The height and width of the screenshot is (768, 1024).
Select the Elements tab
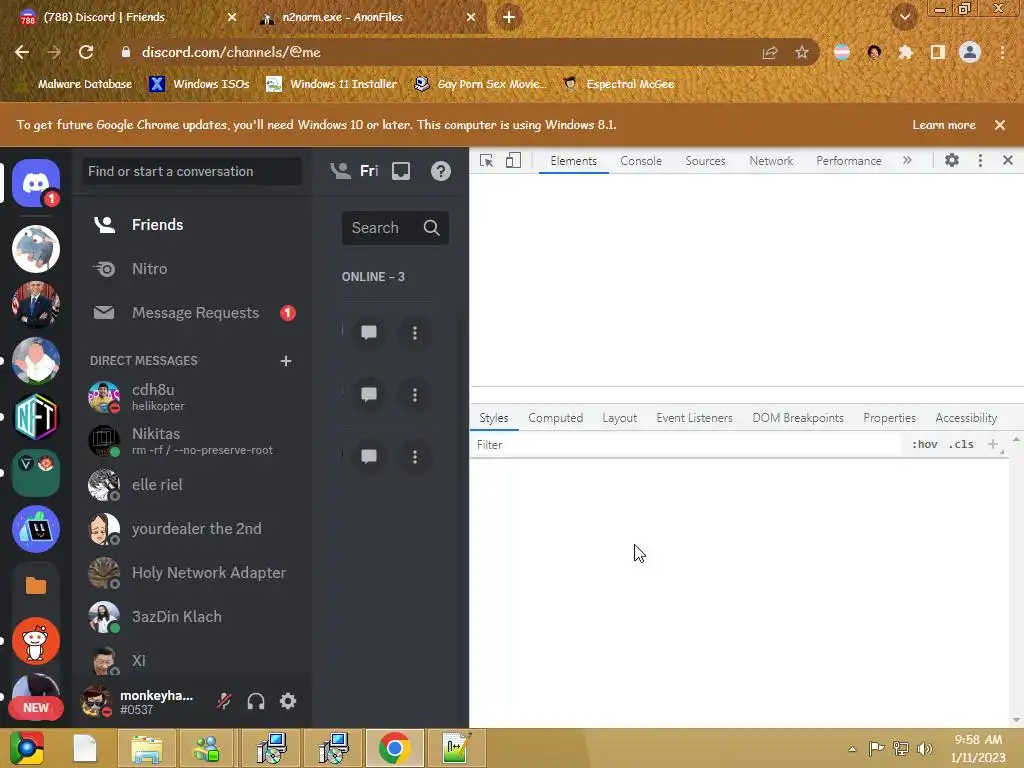click(573, 161)
